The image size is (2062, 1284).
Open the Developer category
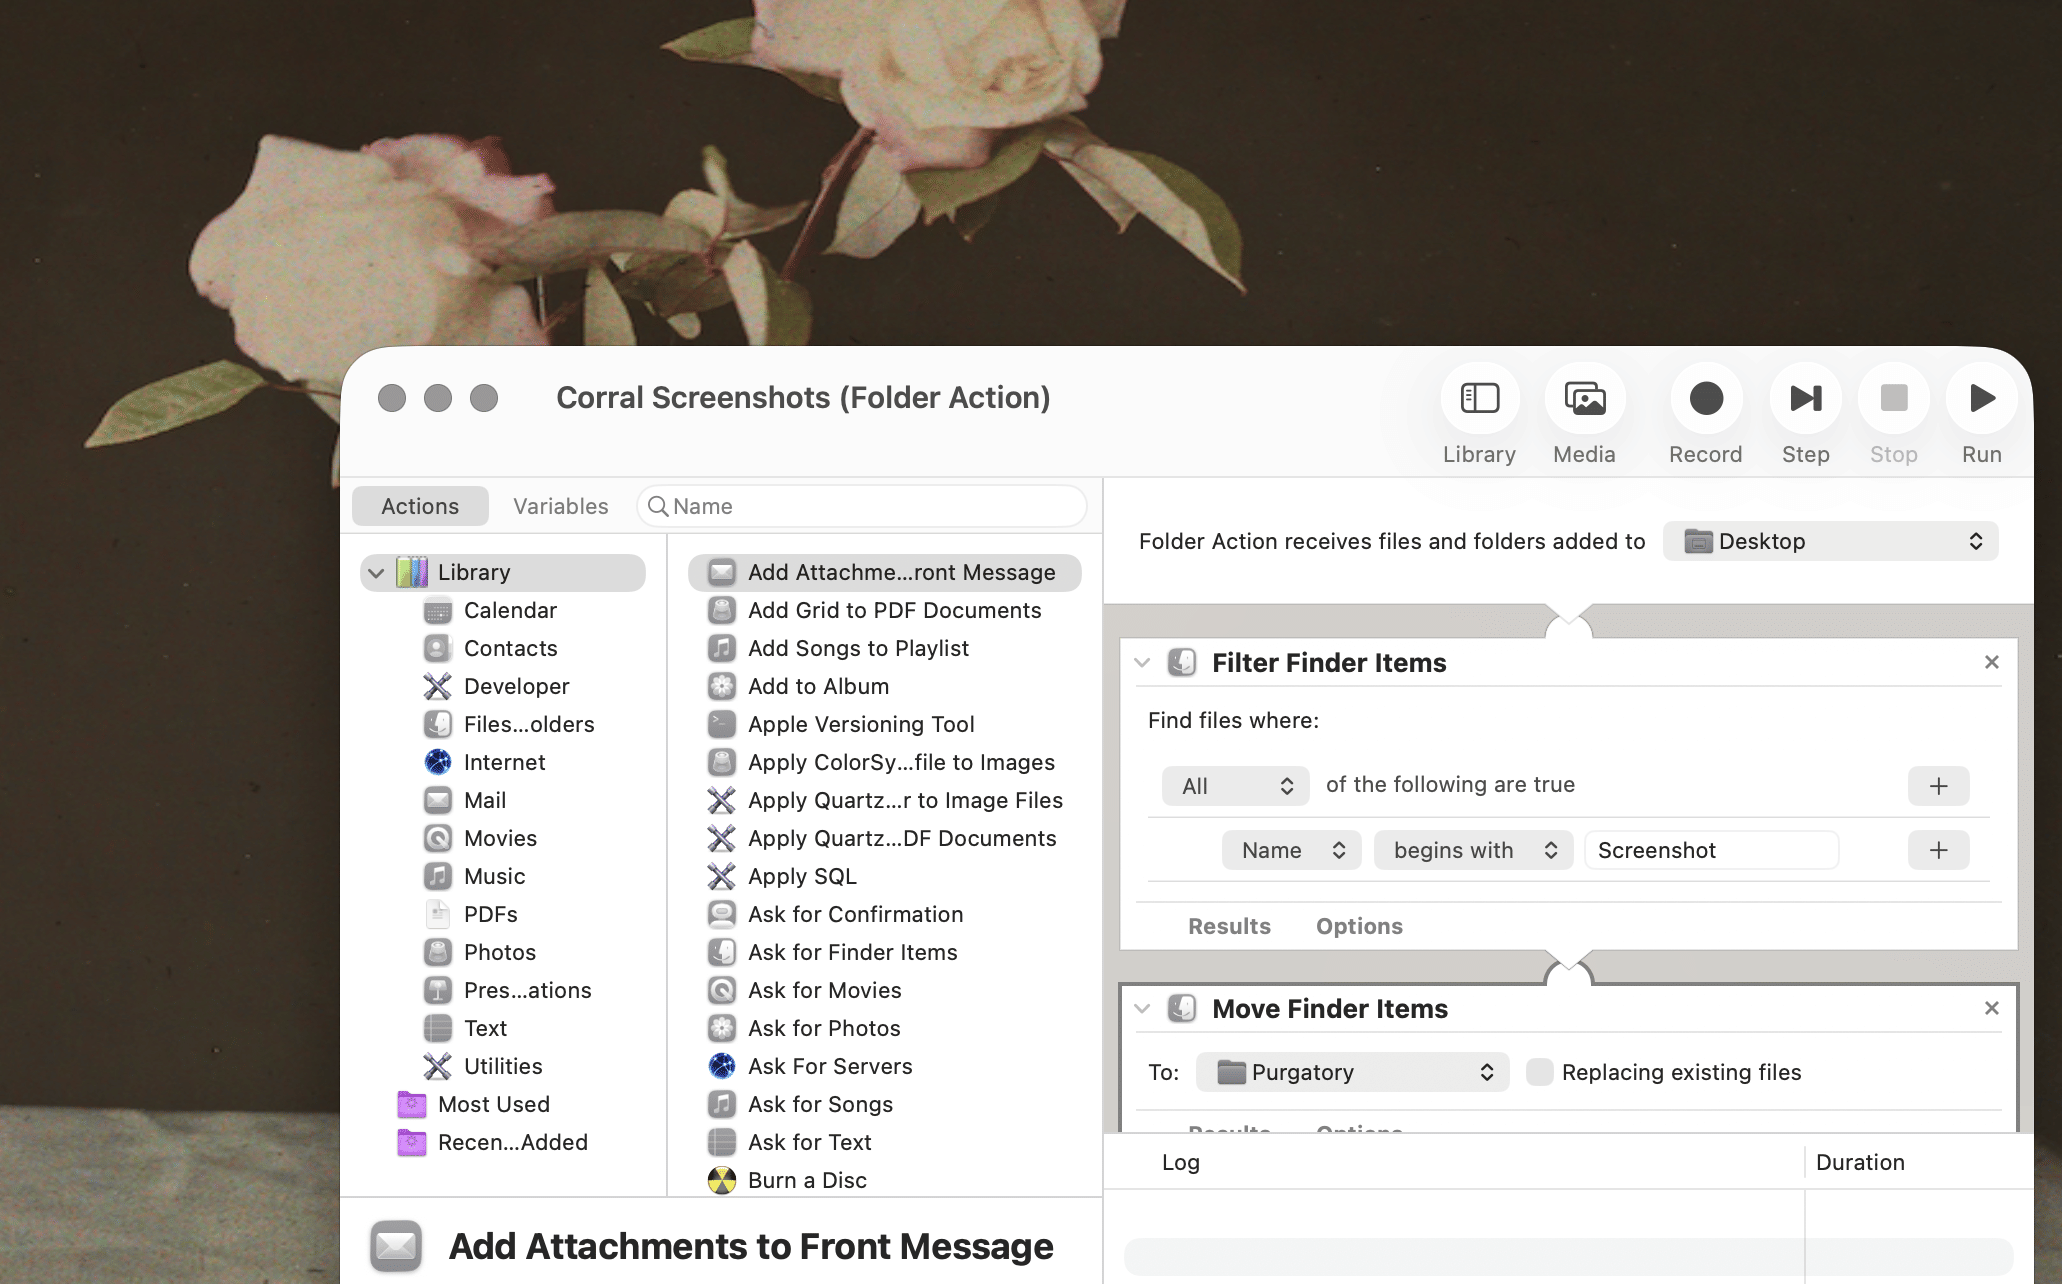pyautogui.click(x=516, y=686)
